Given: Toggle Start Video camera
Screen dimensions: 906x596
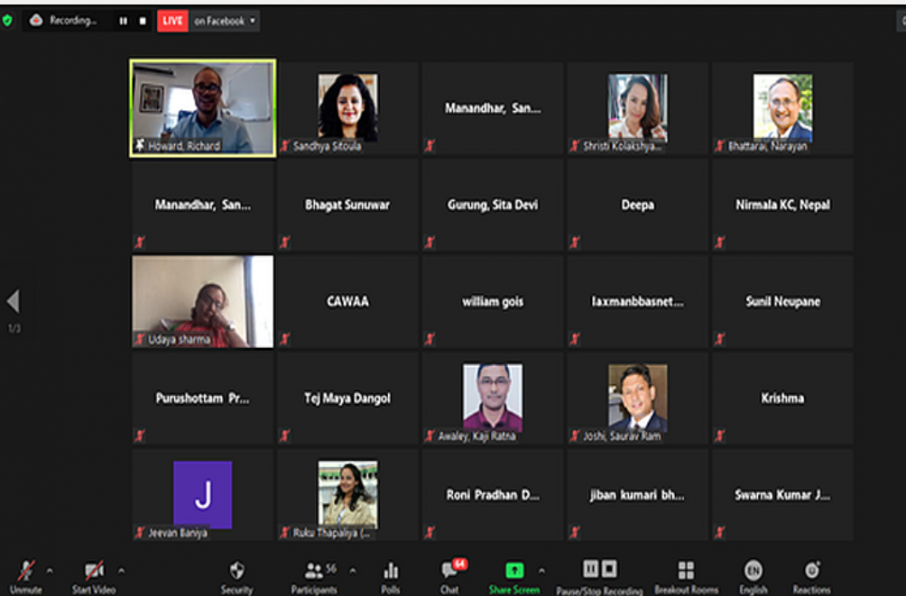Looking at the screenshot, I should tap(94, 572).
